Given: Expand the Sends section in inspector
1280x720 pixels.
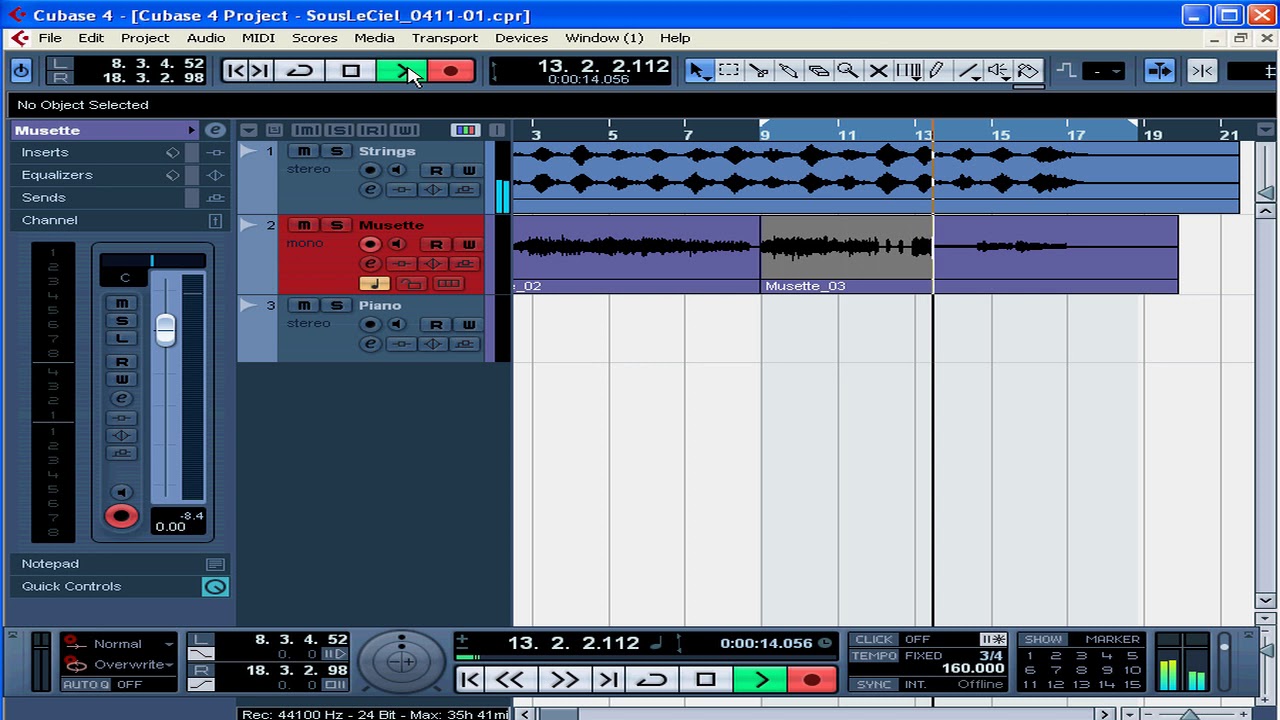Looking at the screenshot, I should [x=43, y=197].
